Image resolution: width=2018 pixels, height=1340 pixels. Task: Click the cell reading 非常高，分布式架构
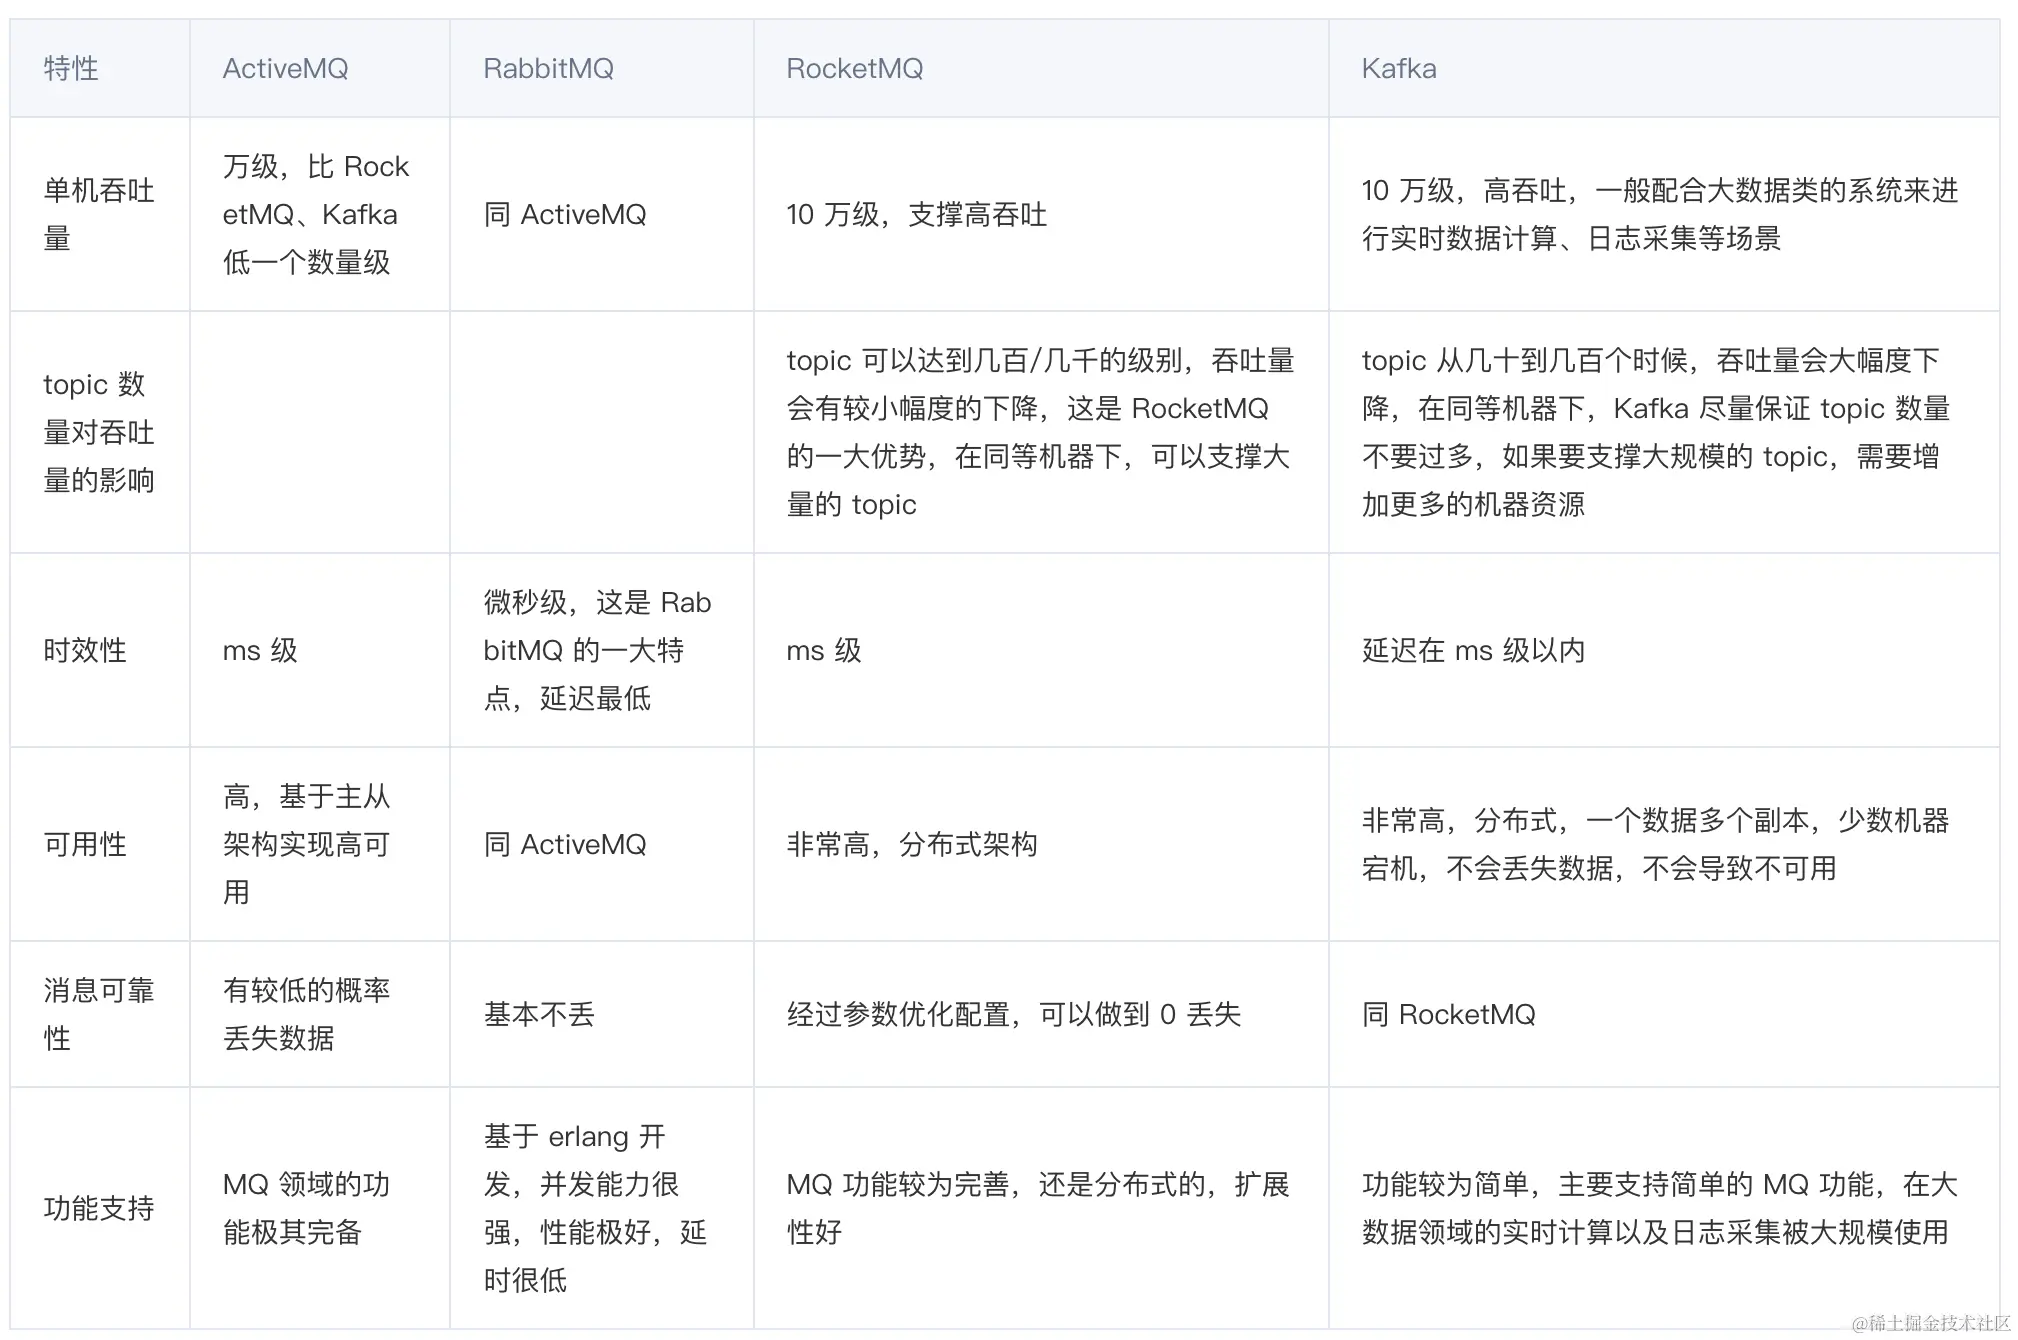[911, 844]
